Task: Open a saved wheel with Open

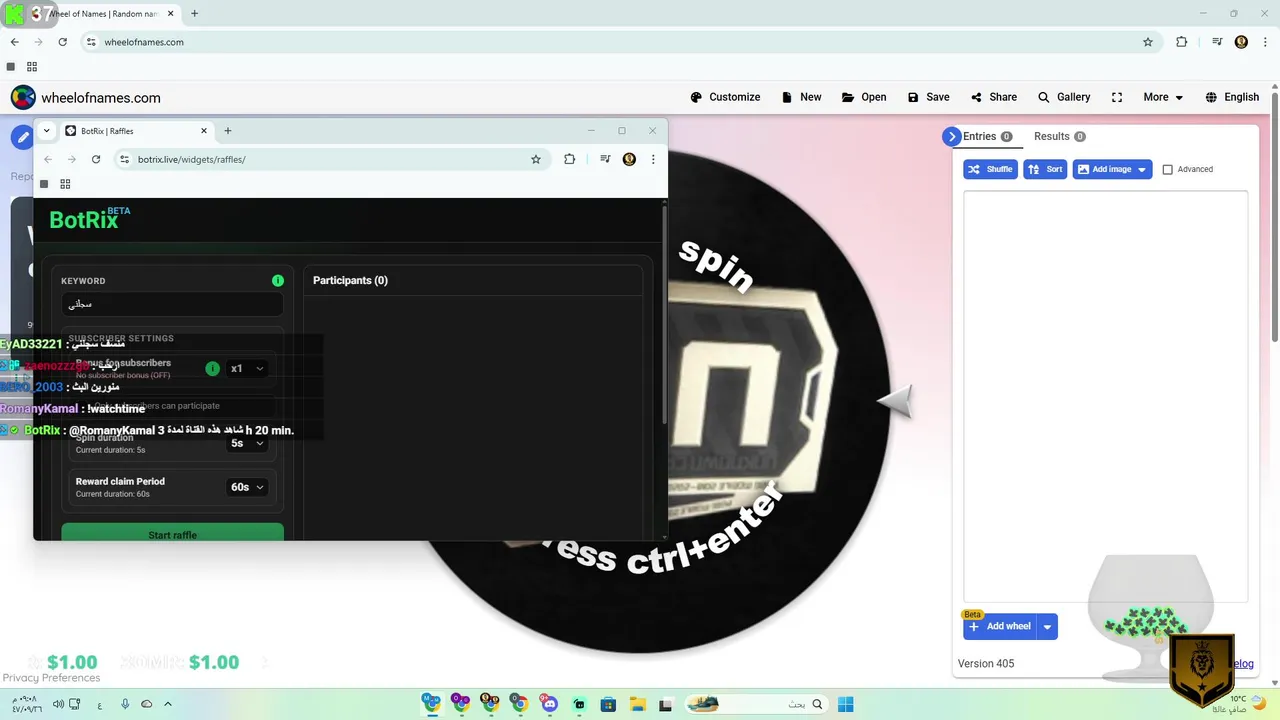Action: coord(864,97)
